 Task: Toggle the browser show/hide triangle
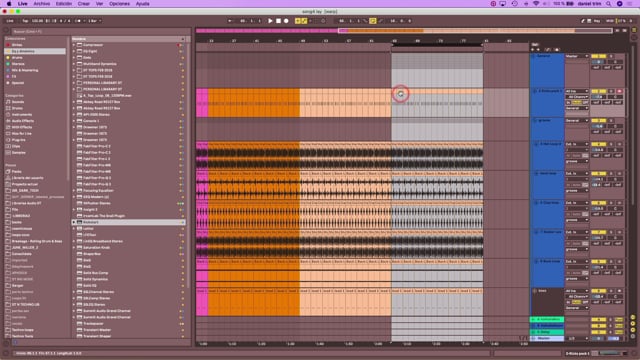tap(6, 31)
